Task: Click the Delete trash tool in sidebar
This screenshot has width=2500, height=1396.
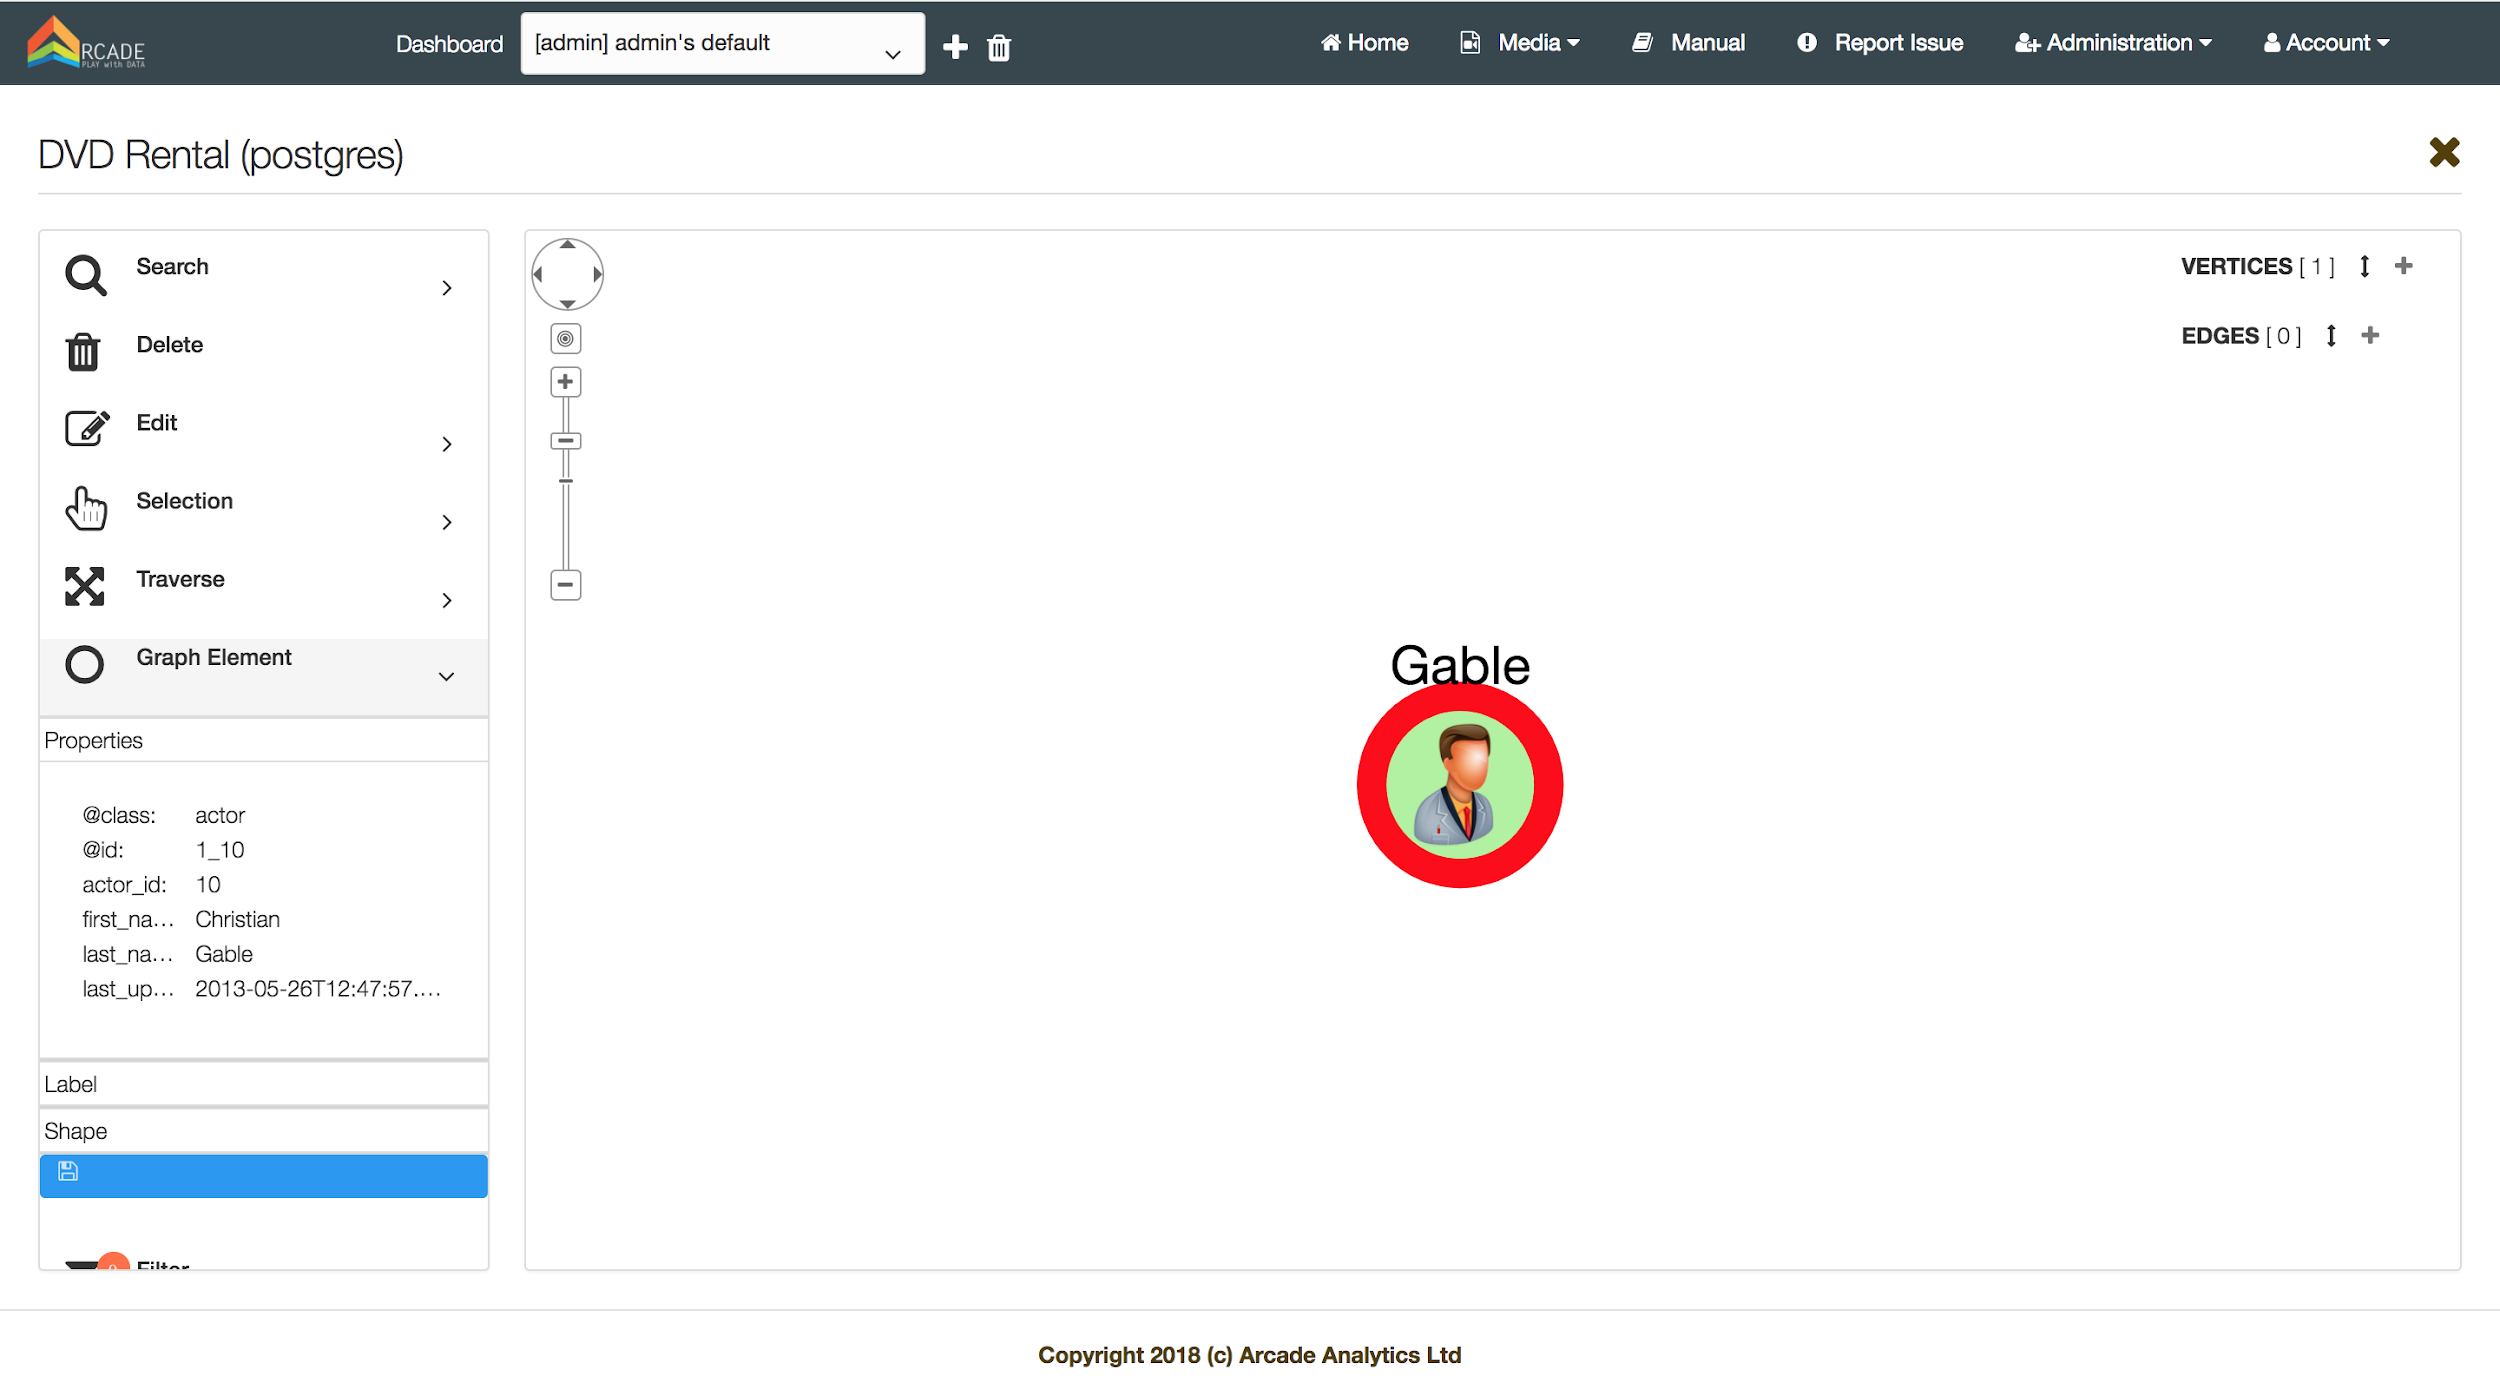Action: pos(84,351)
